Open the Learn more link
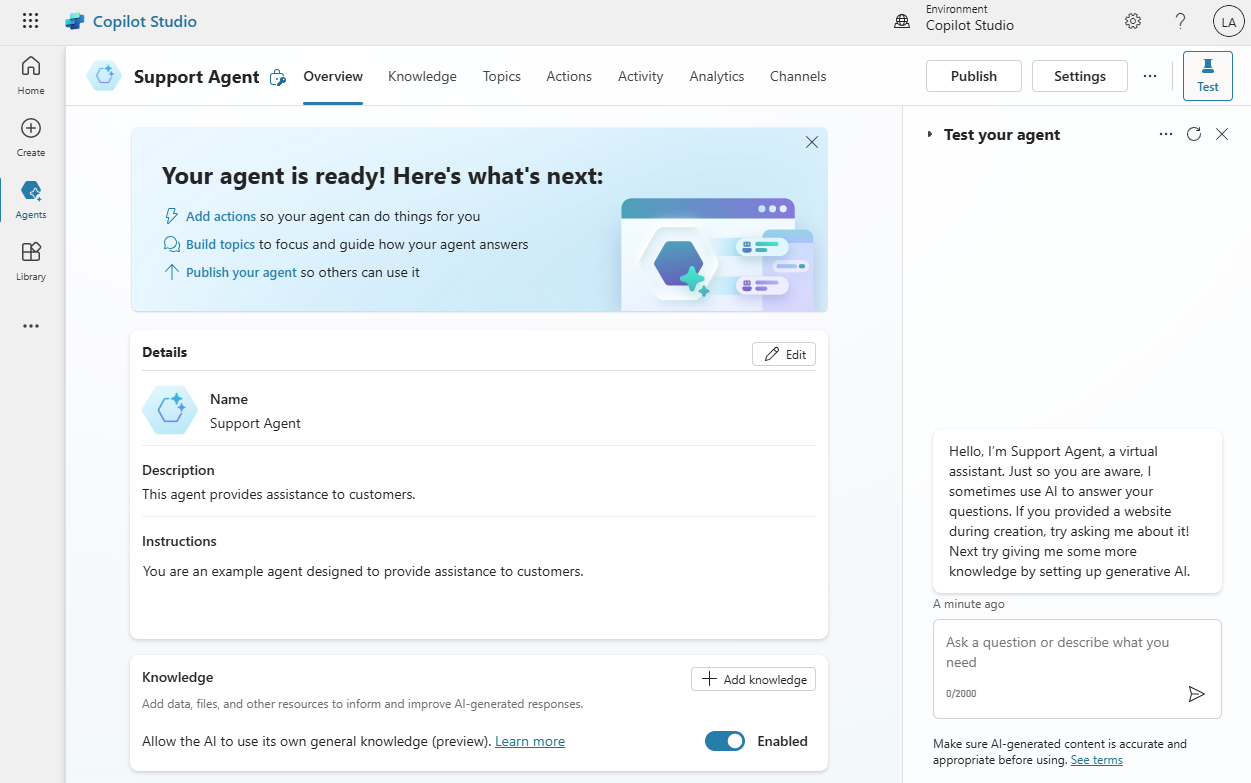Image resolution: width=1251 pixels, height=783 pixels. coord(530,741)
